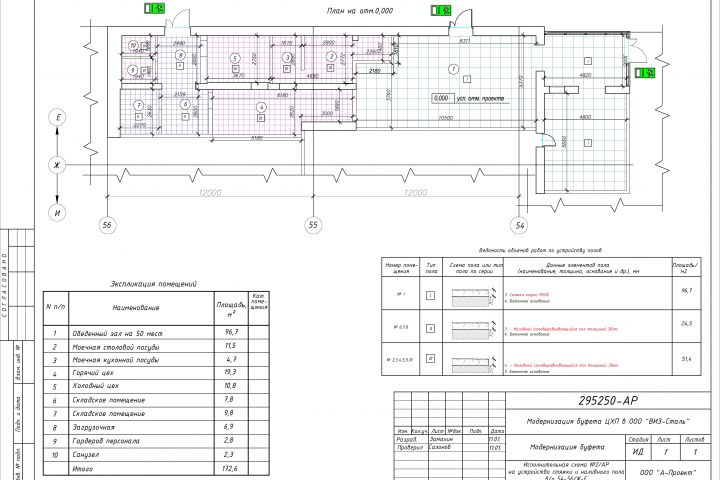The width and height of the screenshot is (720, 480).
Task: Click the axis bubble labeled Е
Action: pyautogui.click(x=57, y=118)
